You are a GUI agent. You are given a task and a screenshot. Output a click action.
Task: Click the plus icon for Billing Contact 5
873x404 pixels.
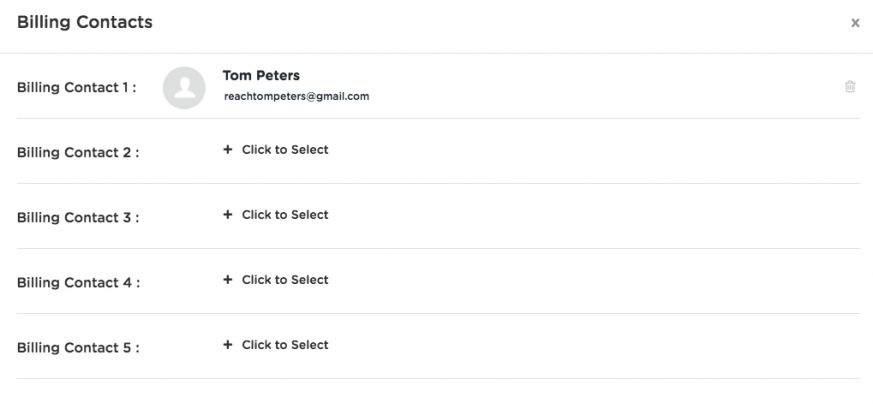pos(227,344)
